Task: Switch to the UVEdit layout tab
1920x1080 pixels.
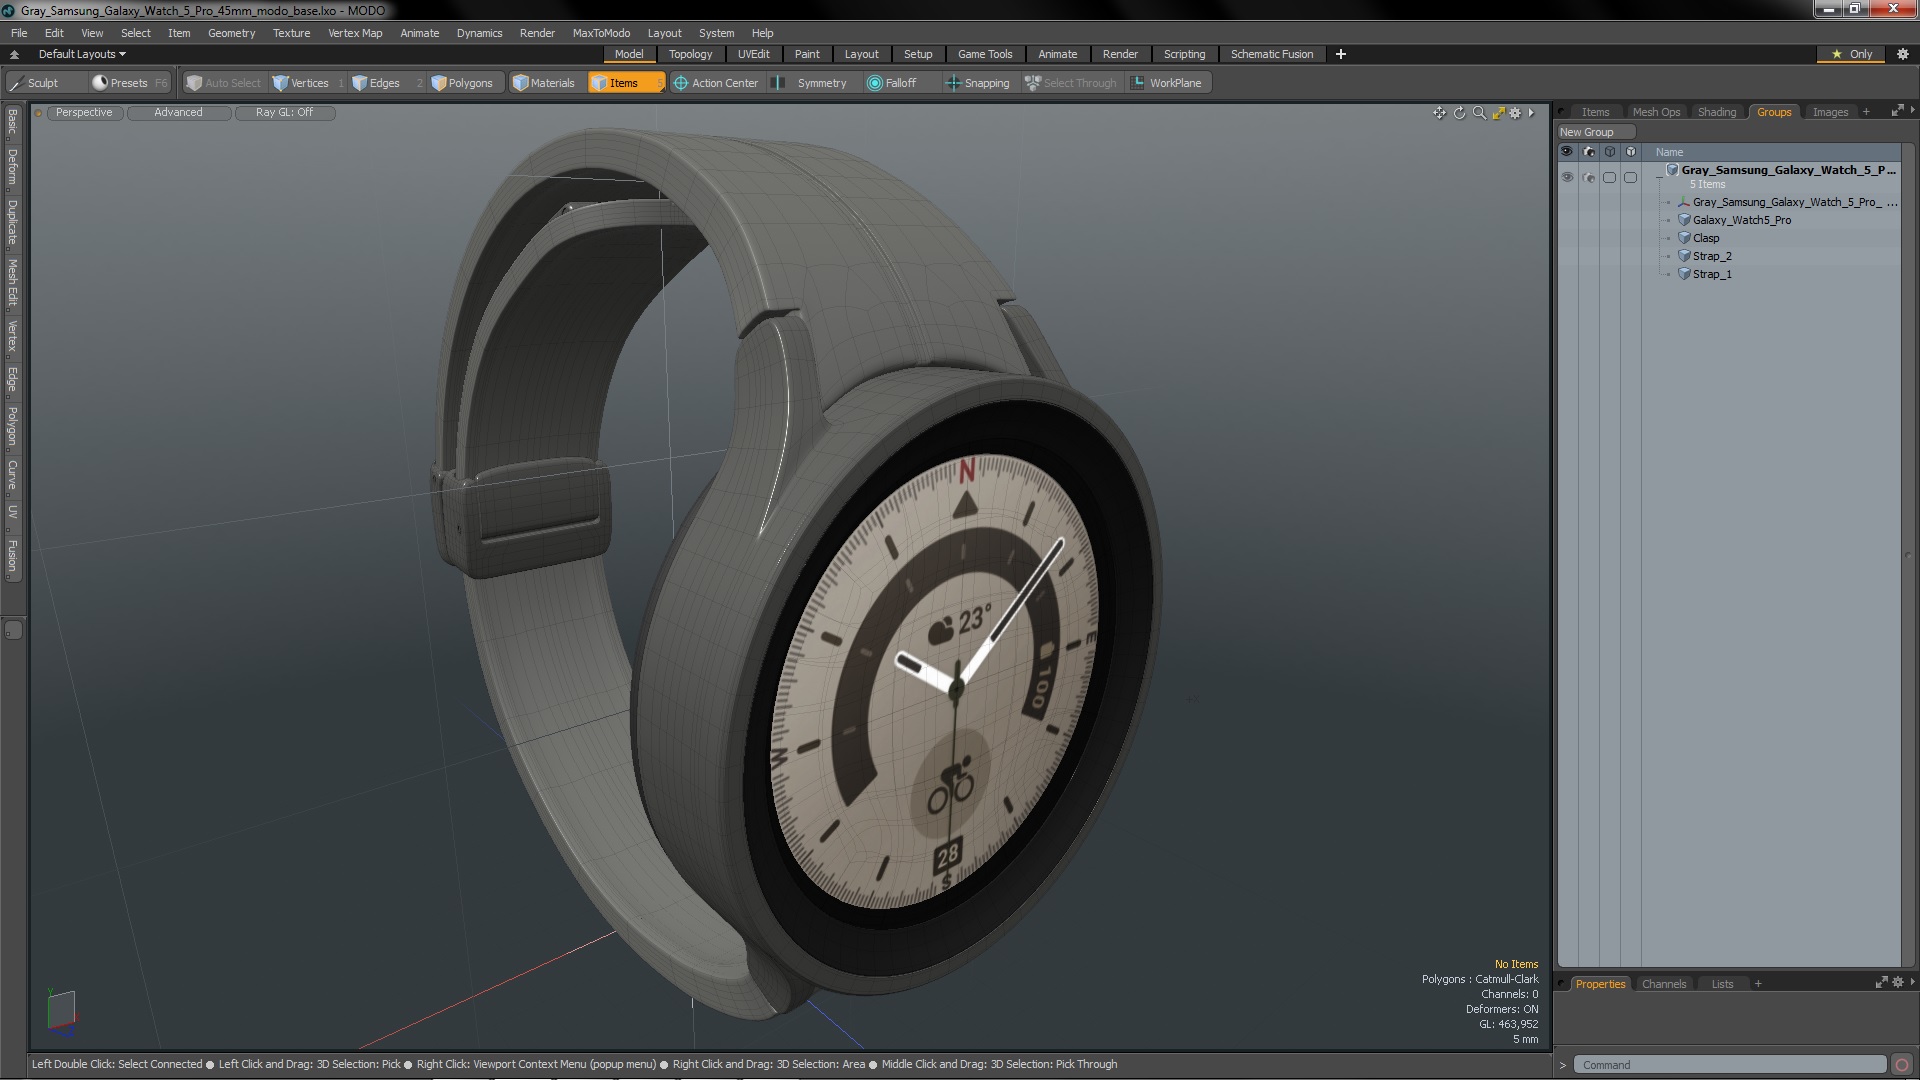Action: (x=753, y=54)
